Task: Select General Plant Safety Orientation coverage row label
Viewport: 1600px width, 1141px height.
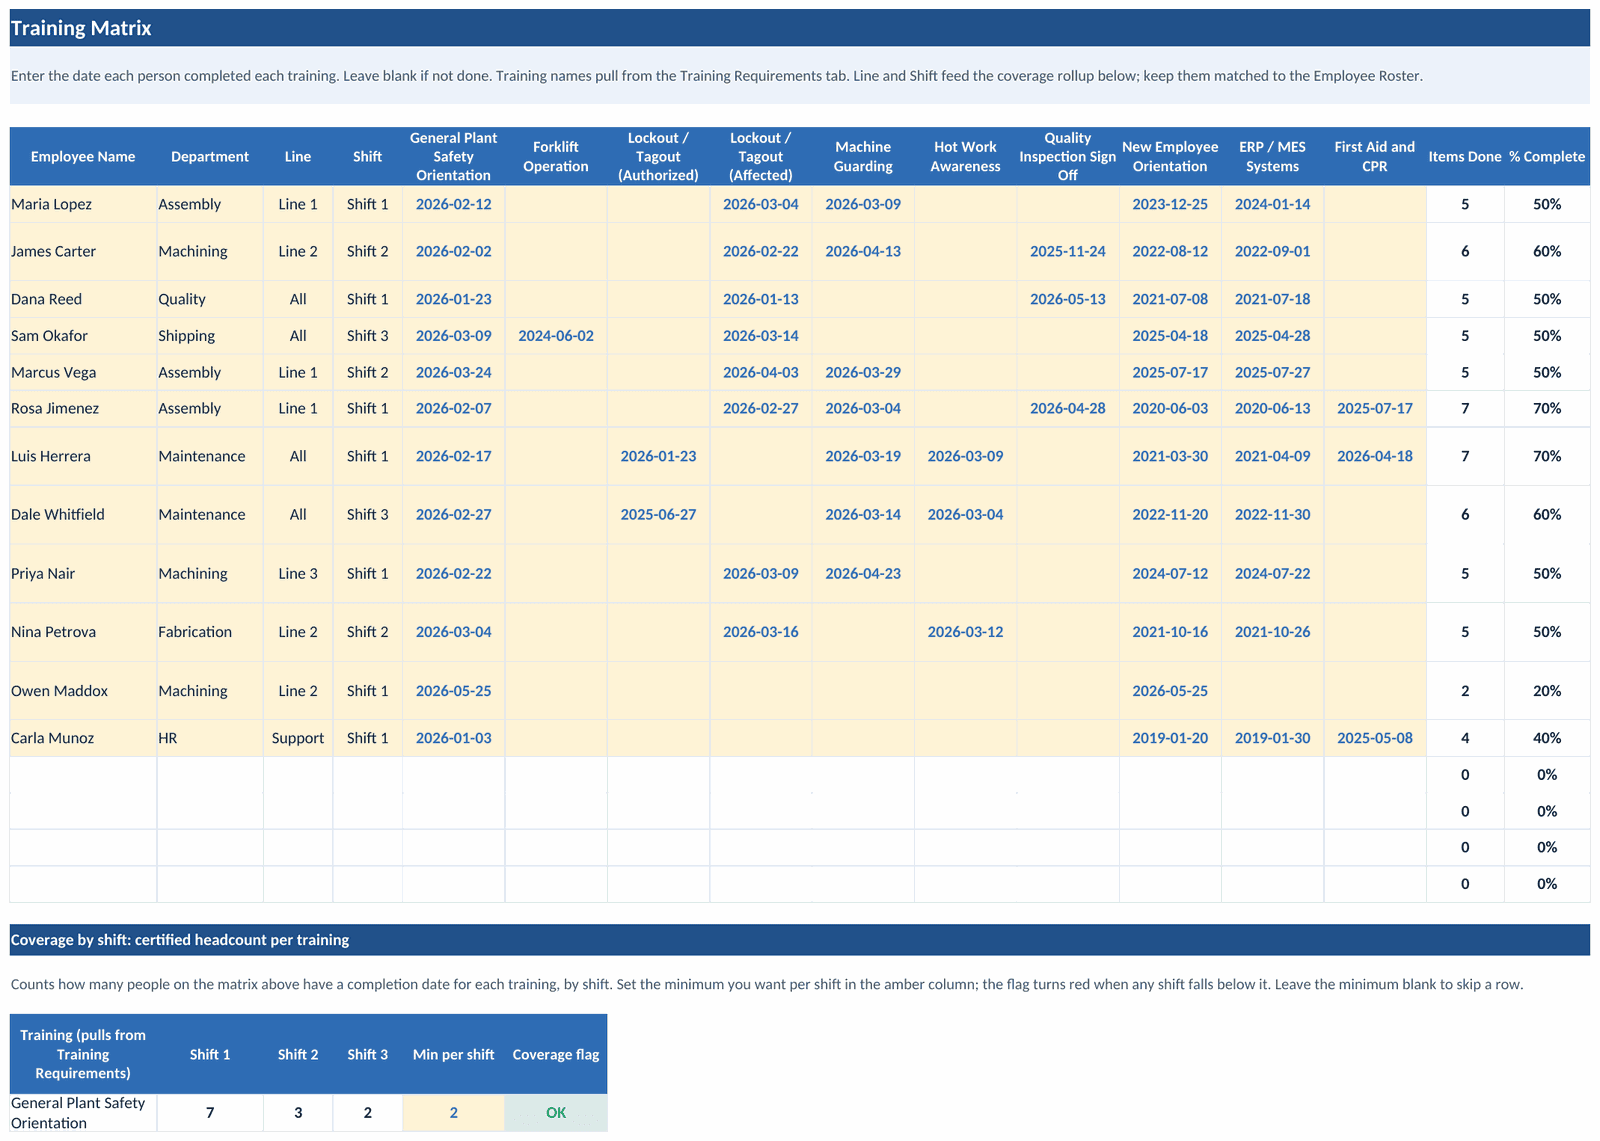Action: [83, 1113]
